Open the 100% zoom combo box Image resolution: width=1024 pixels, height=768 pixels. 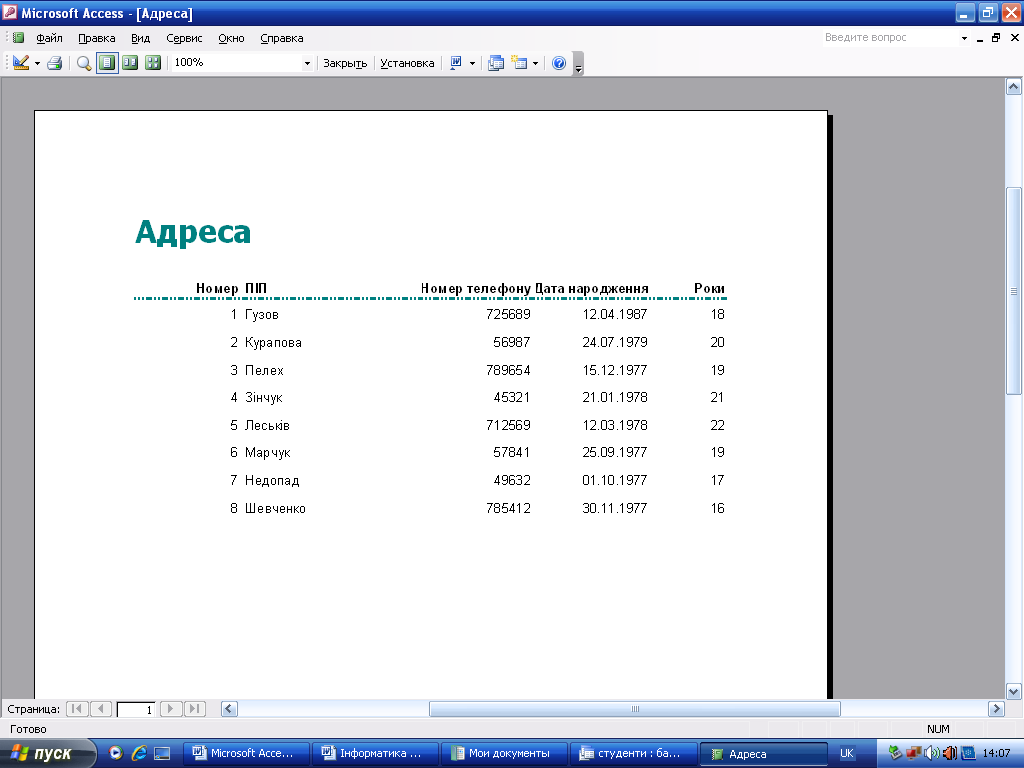pos(242,63)
